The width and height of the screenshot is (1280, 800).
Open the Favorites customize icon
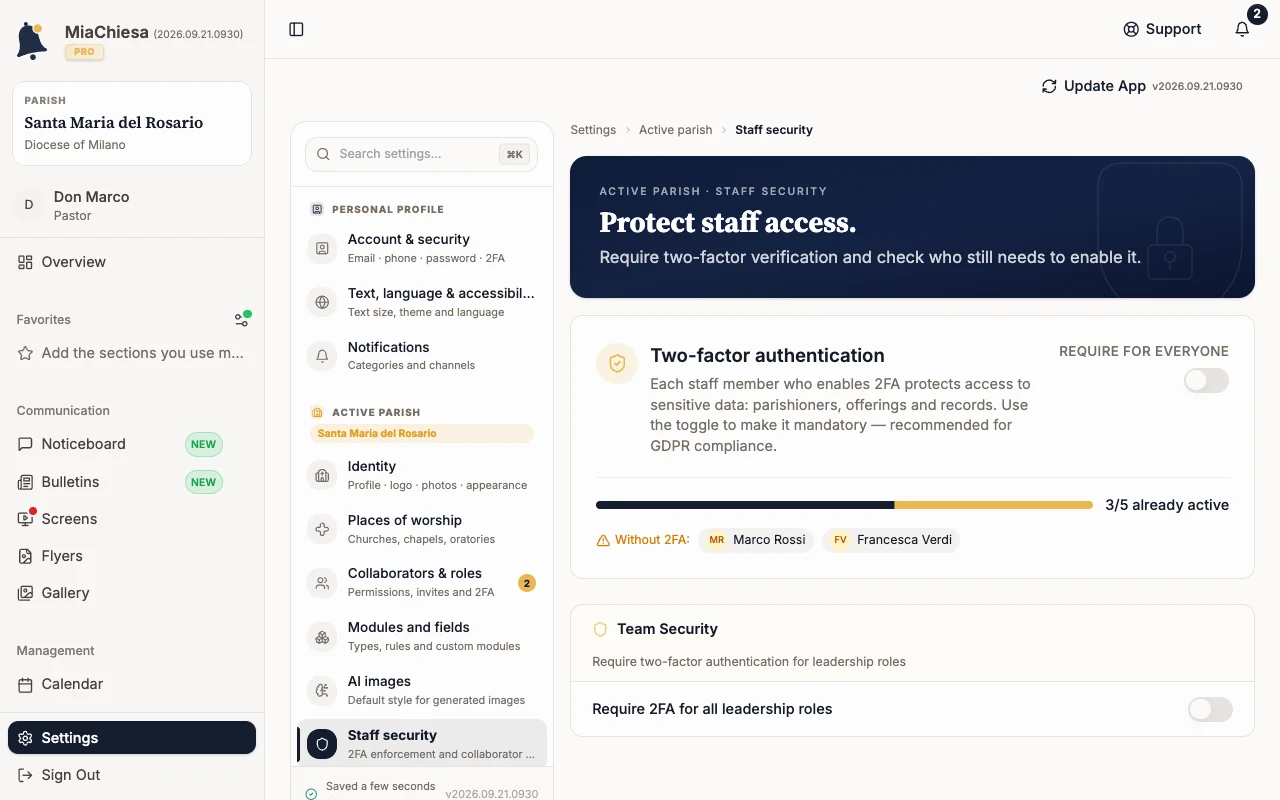click(241, 319)
